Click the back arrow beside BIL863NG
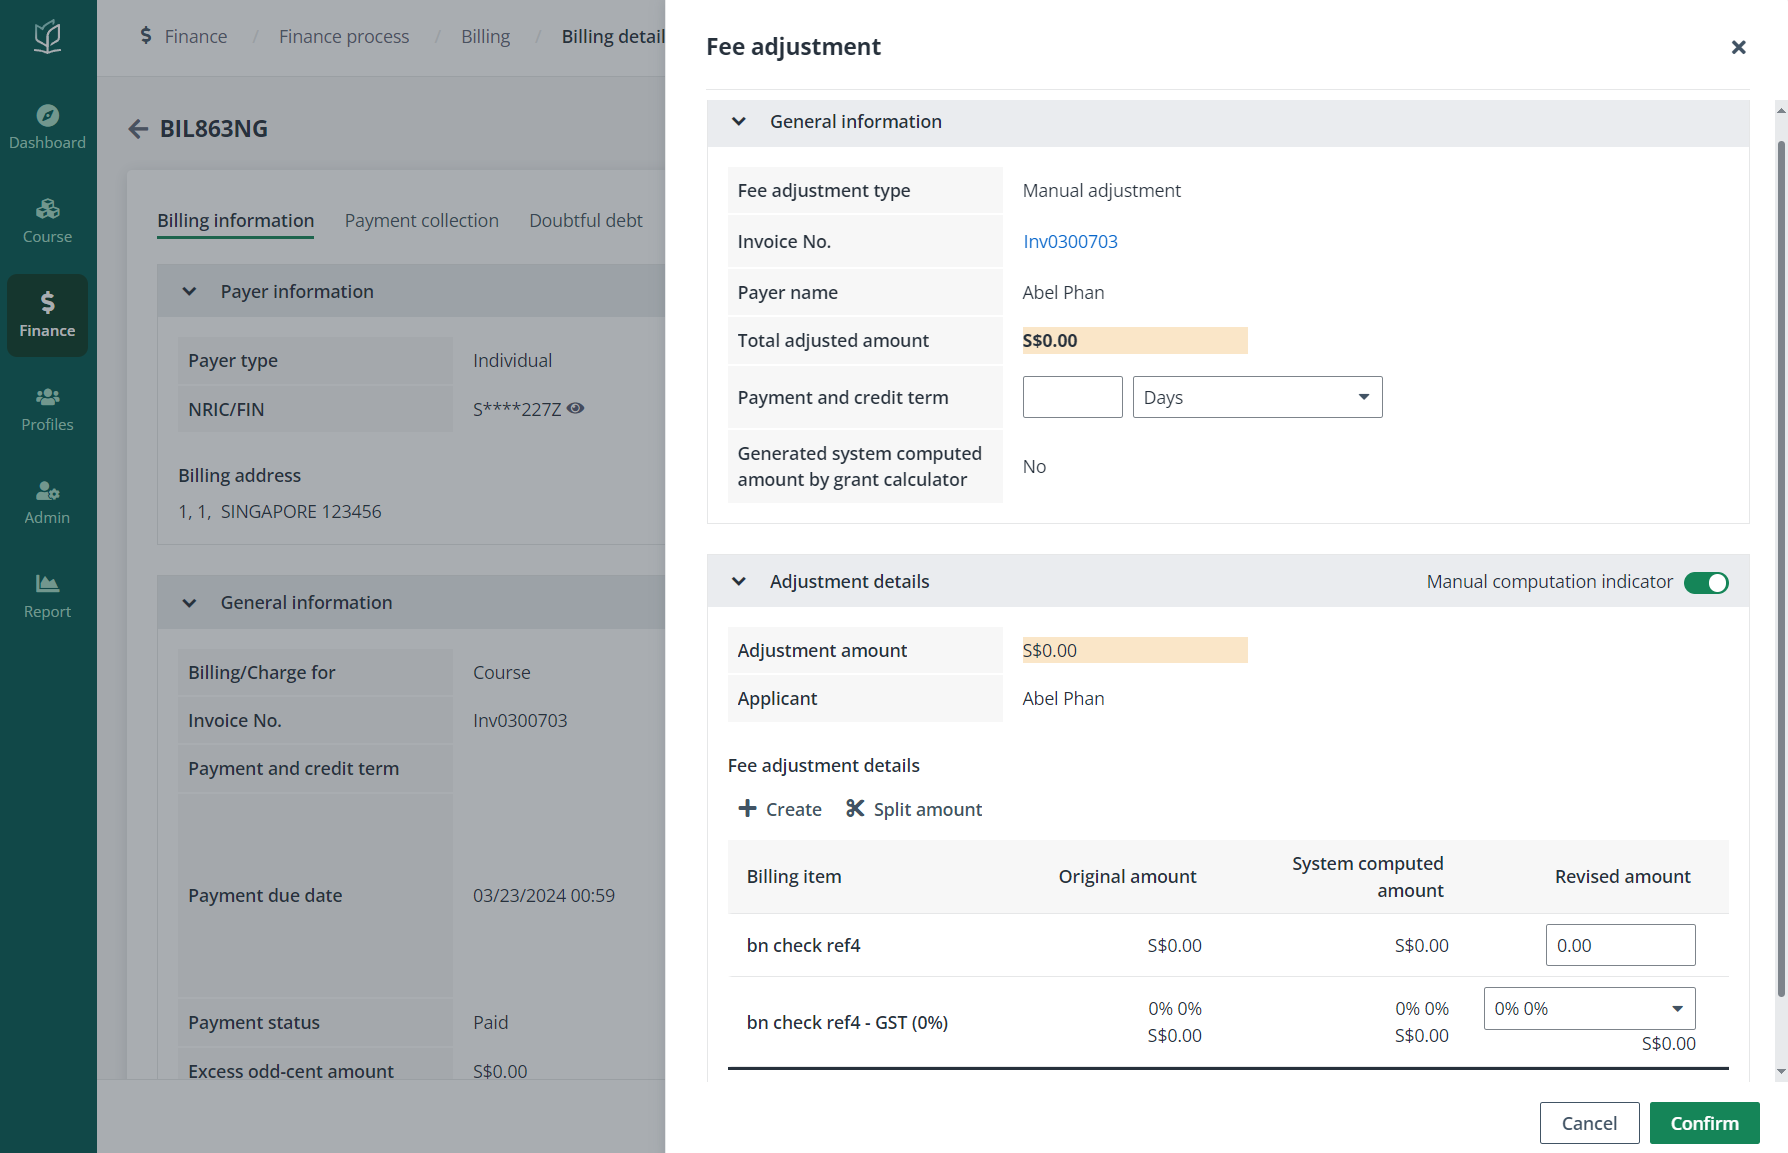1788x1153 pixels. (138, 129)
